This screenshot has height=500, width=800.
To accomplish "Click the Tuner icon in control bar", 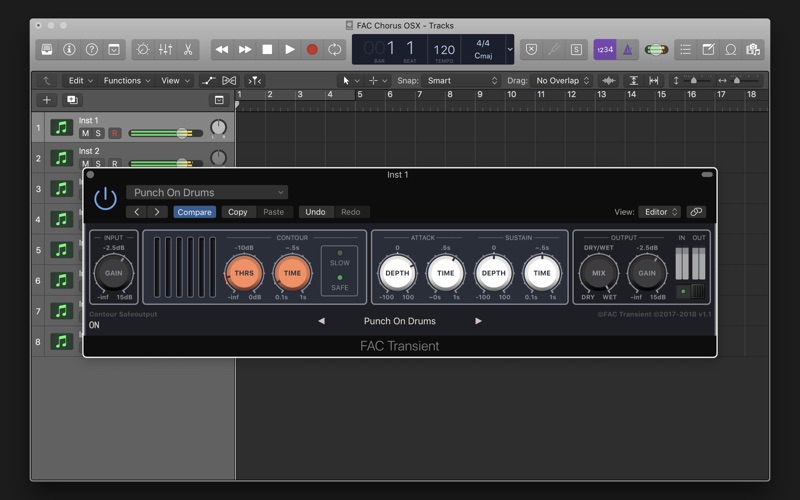I will (x=554, y=49).
